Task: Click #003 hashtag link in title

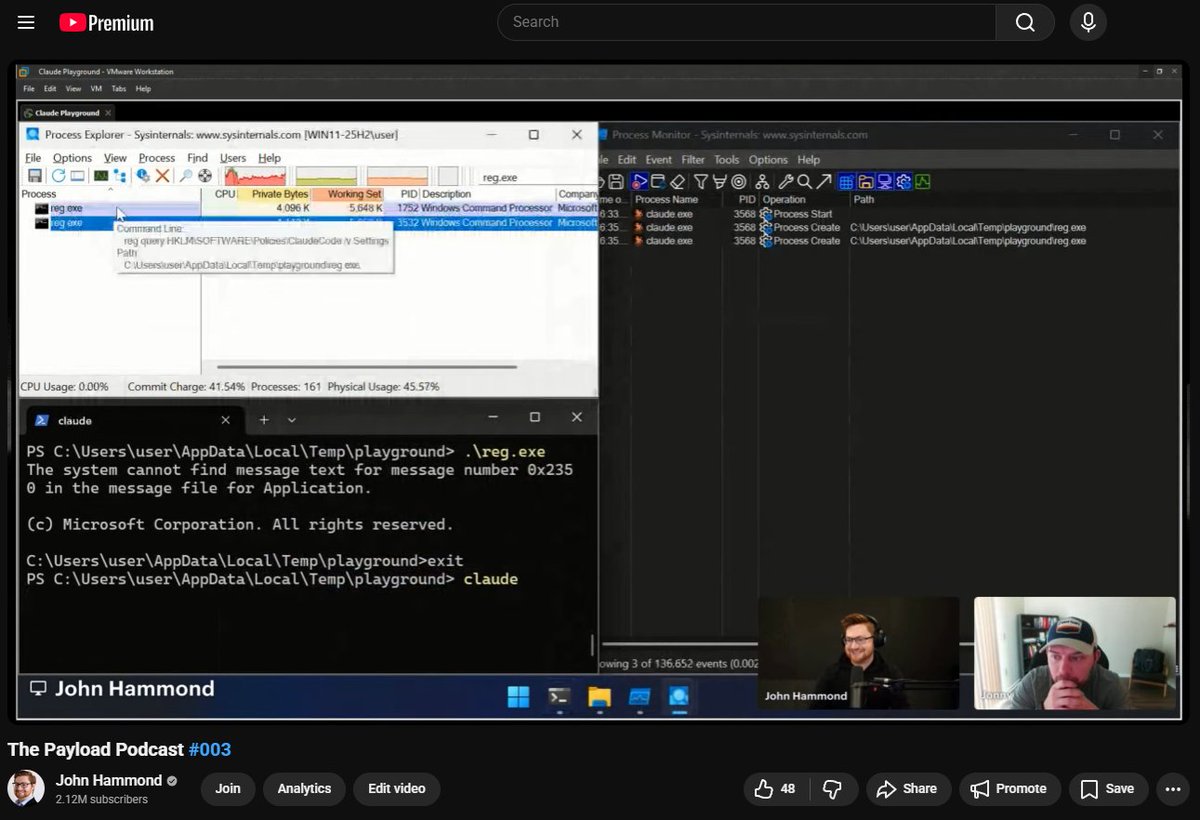Action: (210, 749)
